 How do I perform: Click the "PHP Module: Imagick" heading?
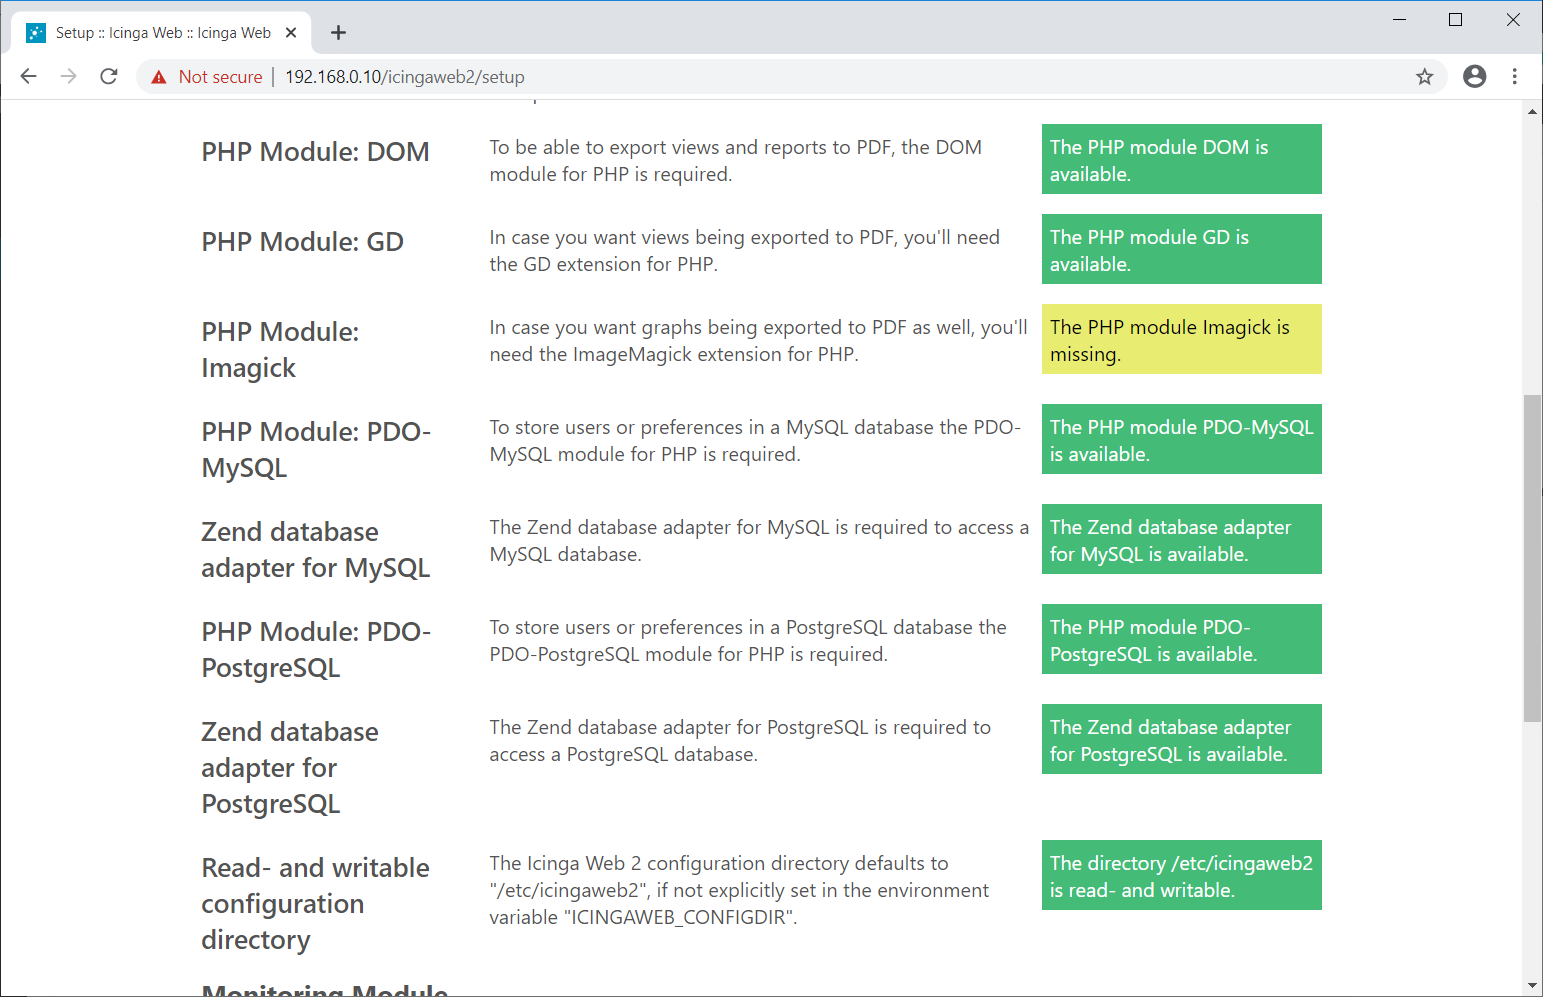pos(280,350)
